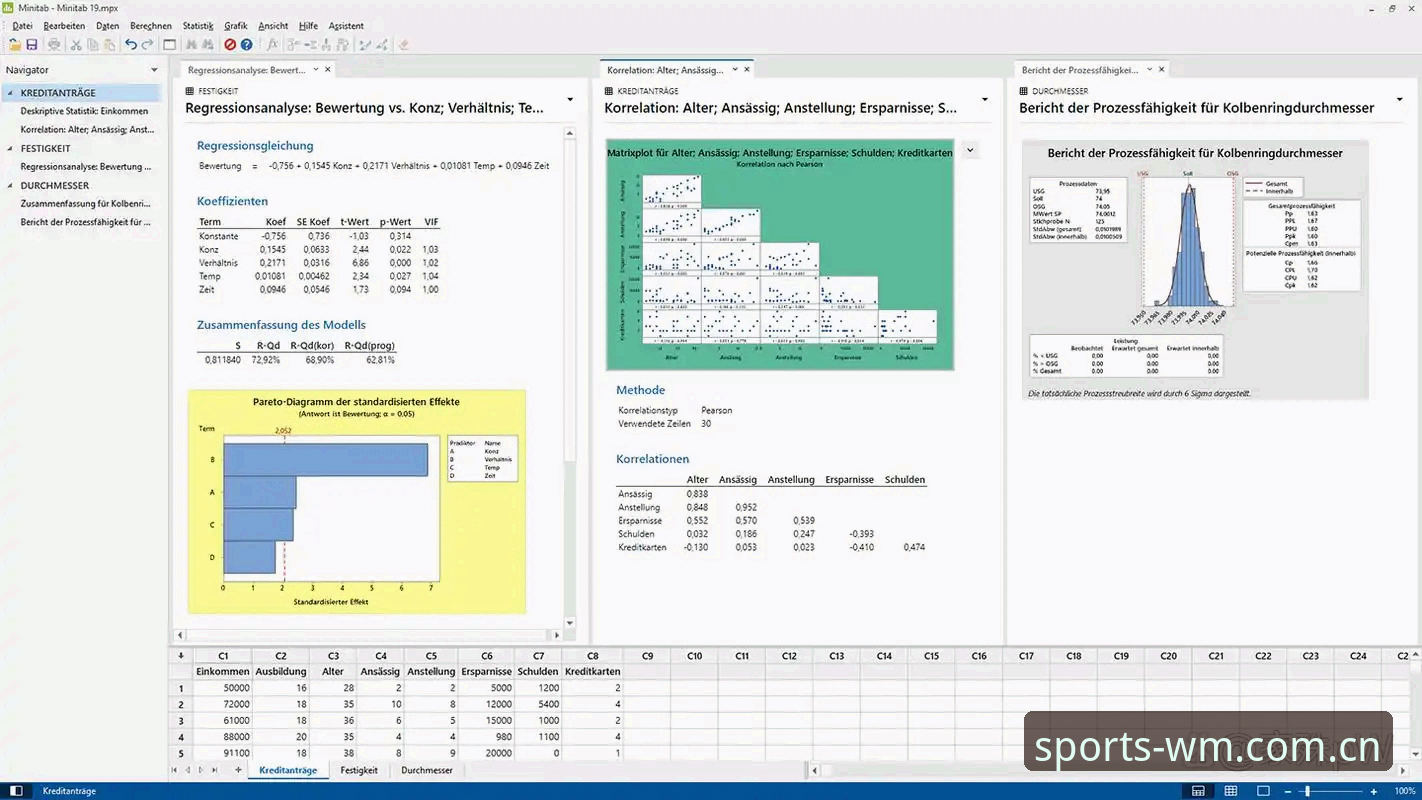The width and height of the screenshot is (1422, 800).
Task: Select Deskriptive Statistik: Einkommen in Navigator
Action: [x=84, y=111]
